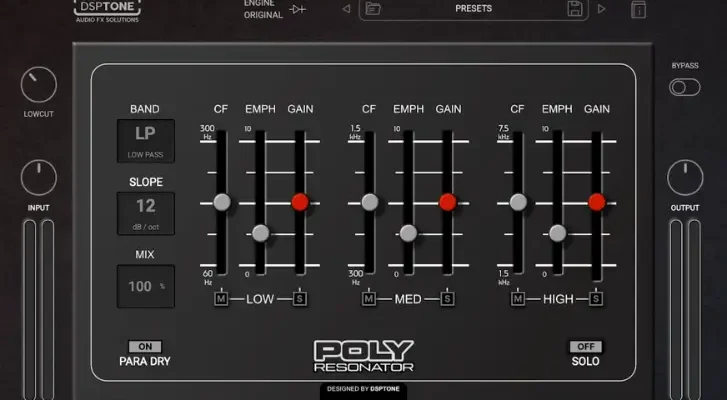Expand the PRESETS list
Screen dimensions: 727x400
473,9
